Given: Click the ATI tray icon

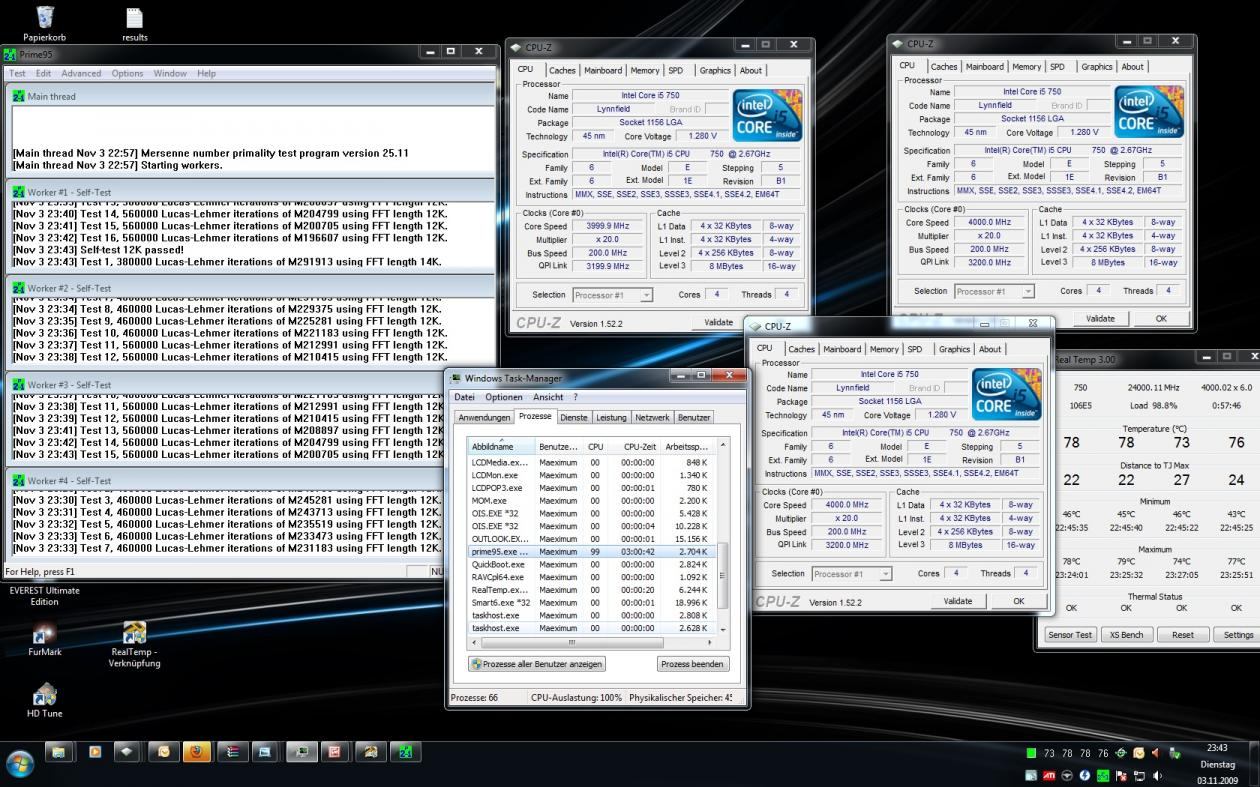Looking at the screenshot, I should (1049, 775).
